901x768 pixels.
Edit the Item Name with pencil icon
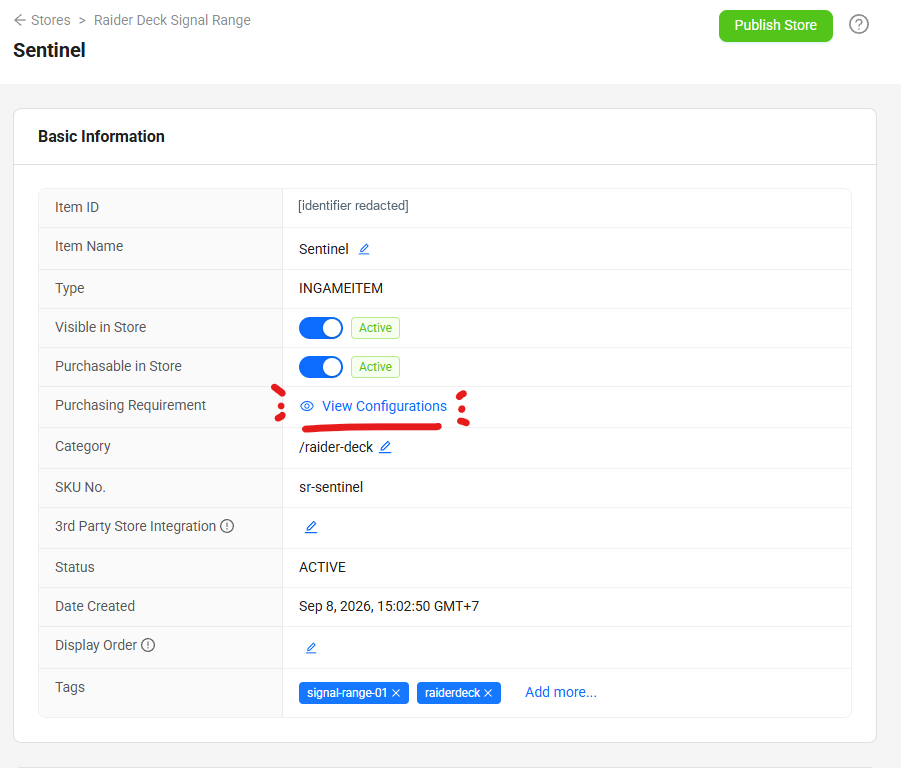(364, 249)
